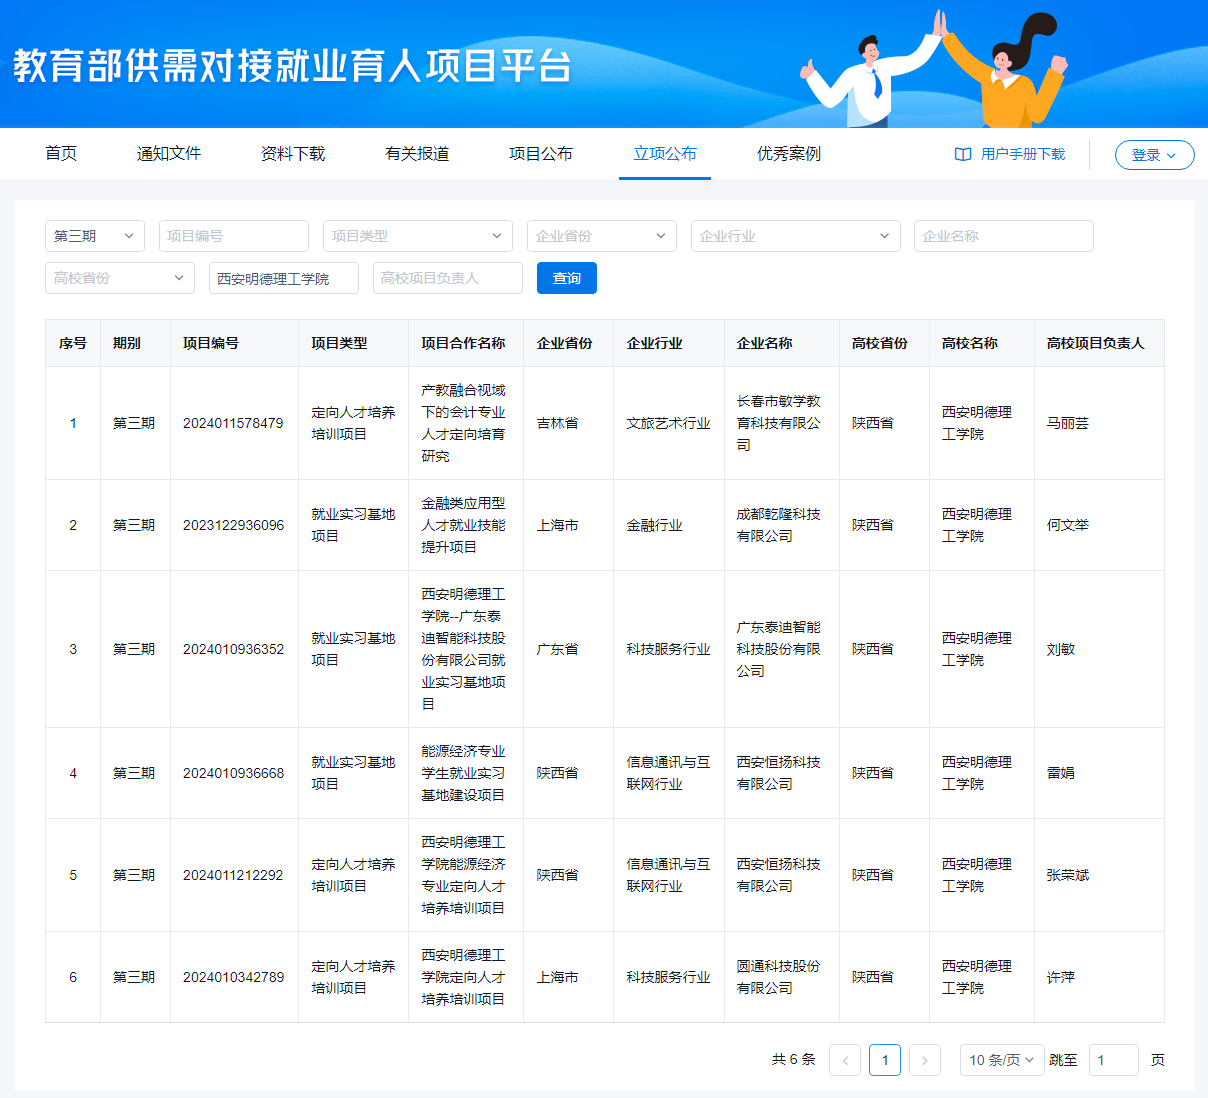Viewport: 1208px width, 1098px height.
Task: Click the 查询 search button
Action: 566,278
